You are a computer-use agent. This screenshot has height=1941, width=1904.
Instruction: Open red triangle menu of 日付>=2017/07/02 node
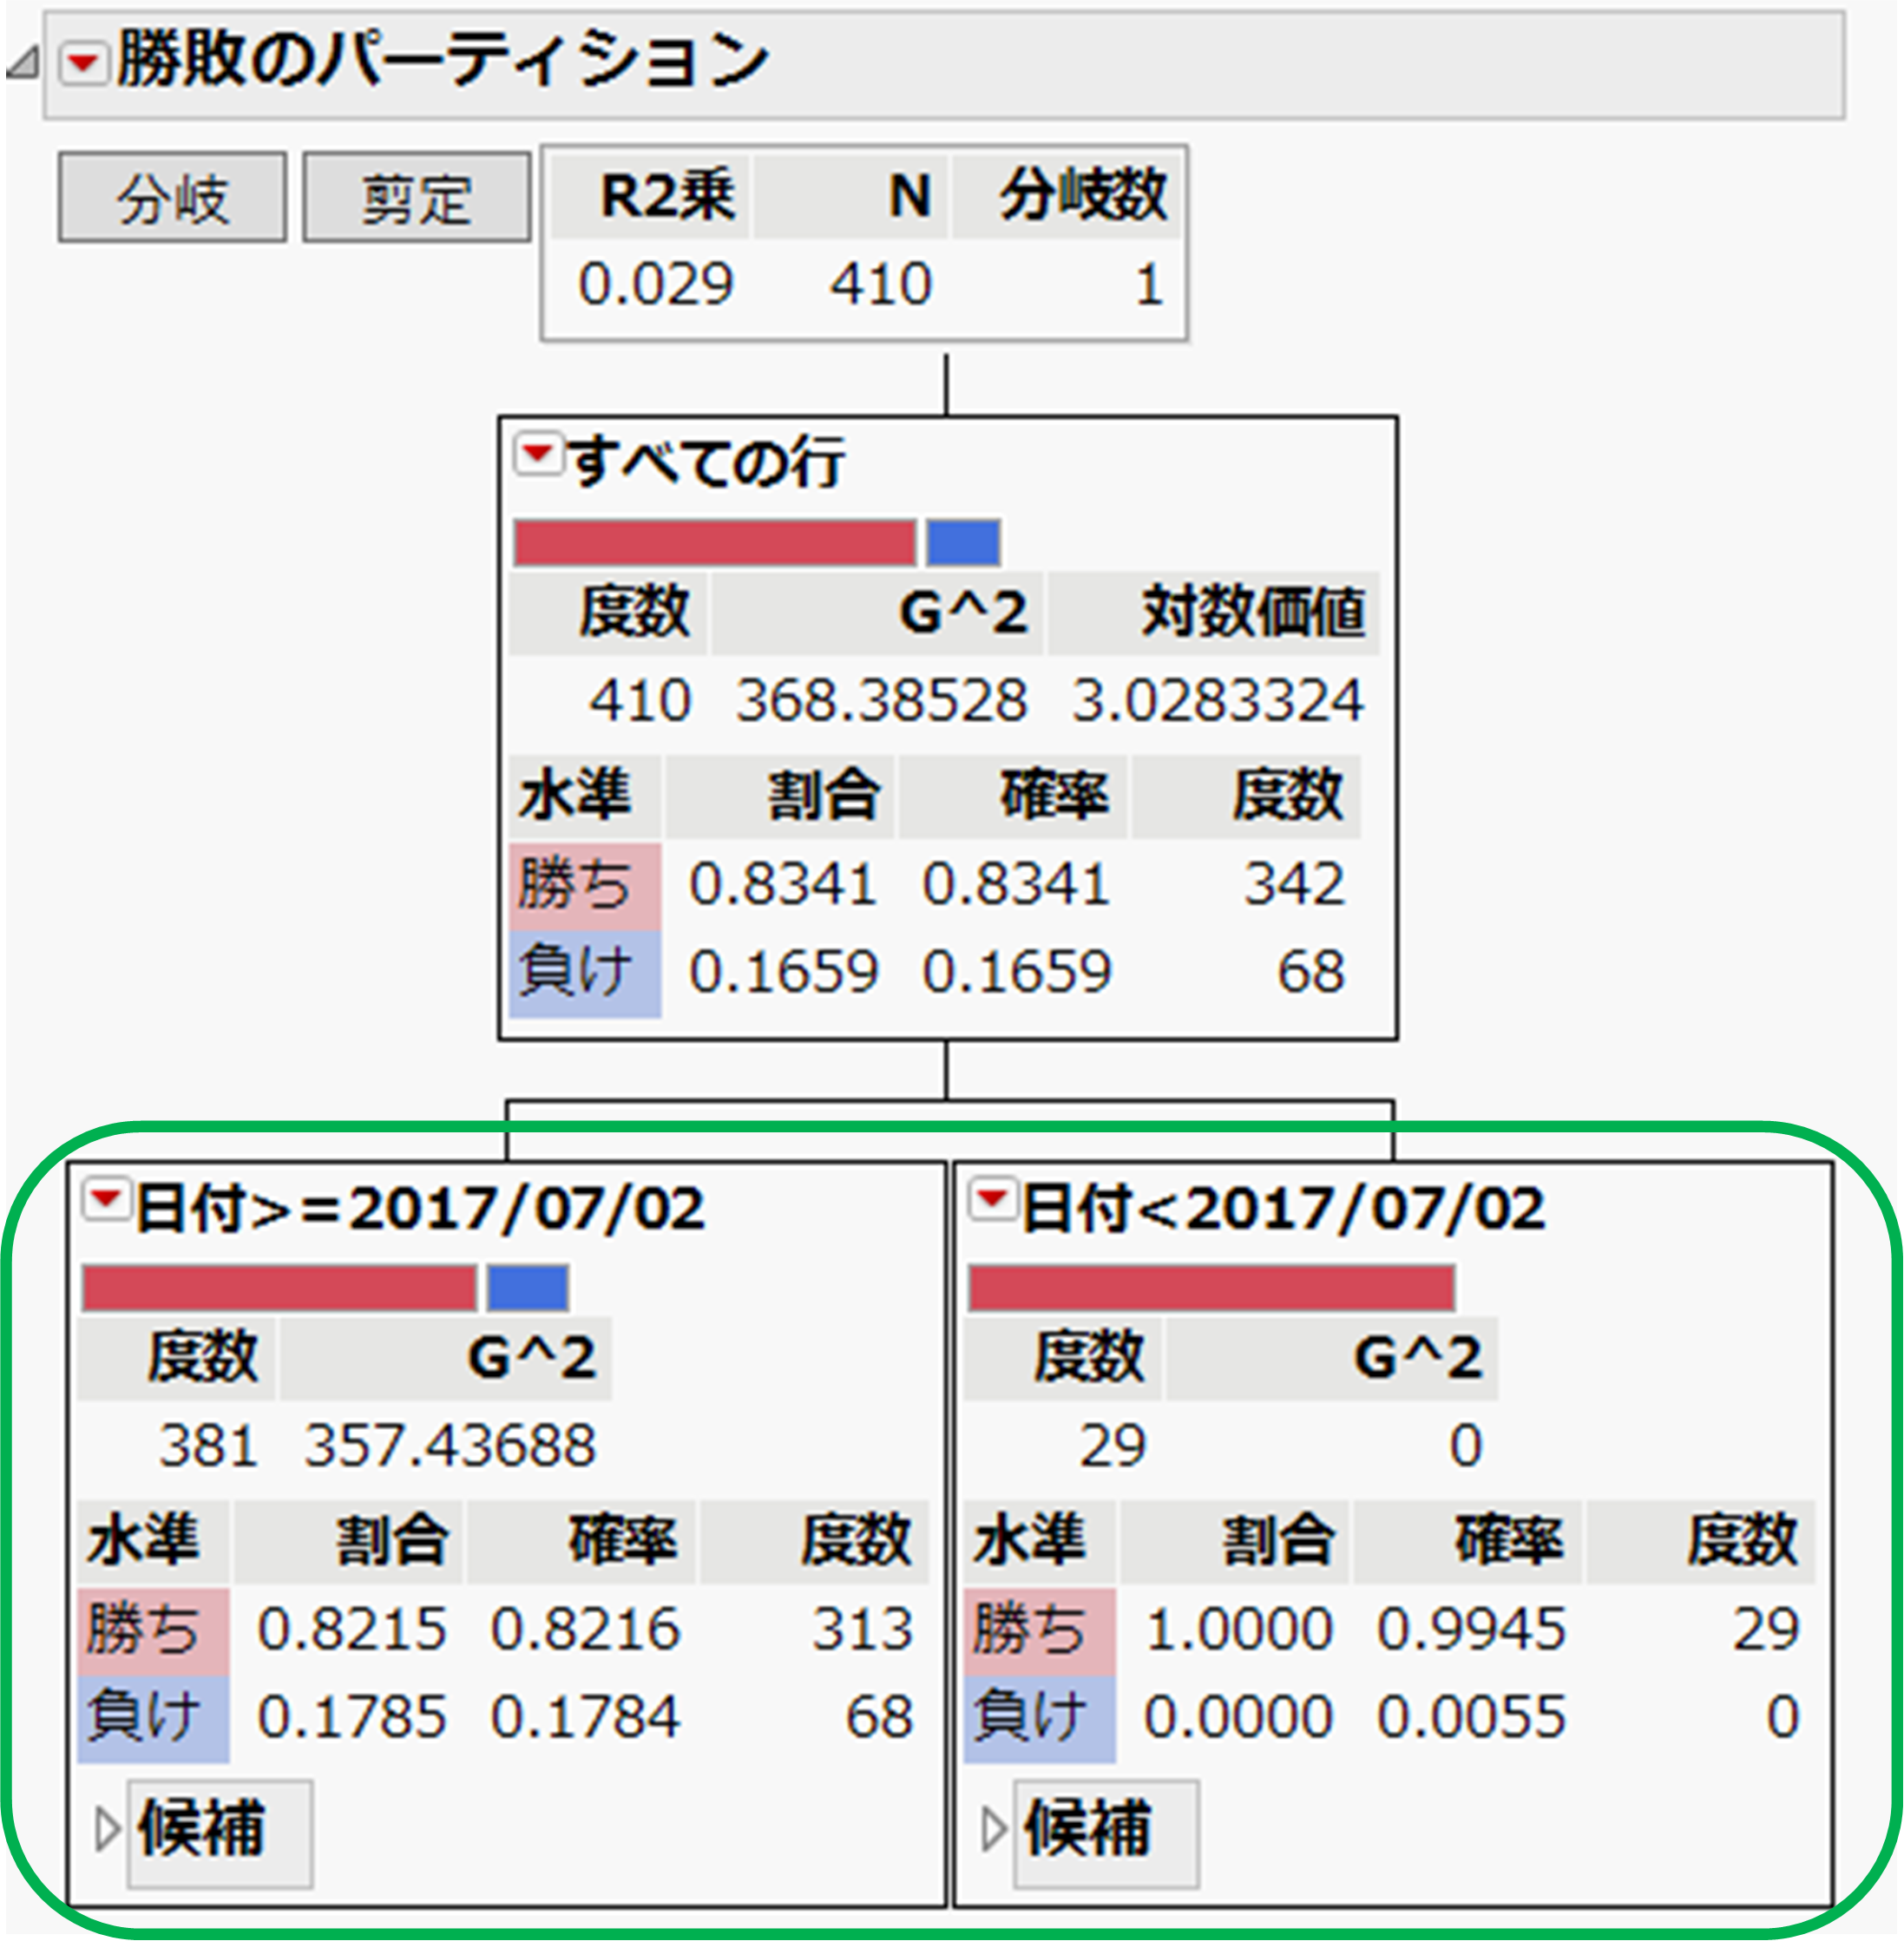click(105, 1199)
